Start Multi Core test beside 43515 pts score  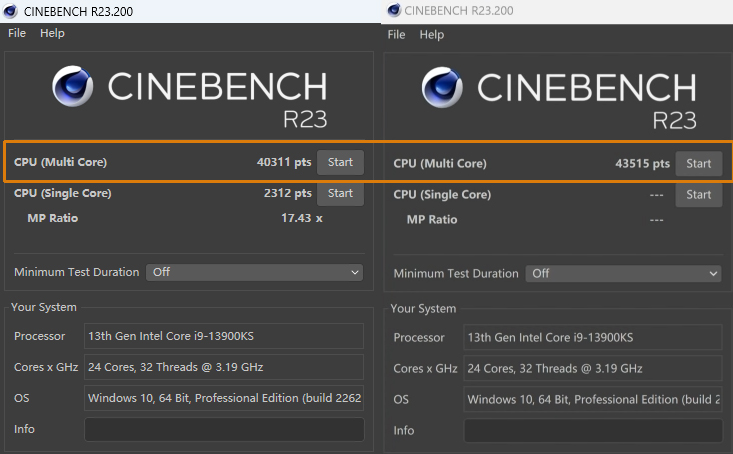[x=698, y=163]
